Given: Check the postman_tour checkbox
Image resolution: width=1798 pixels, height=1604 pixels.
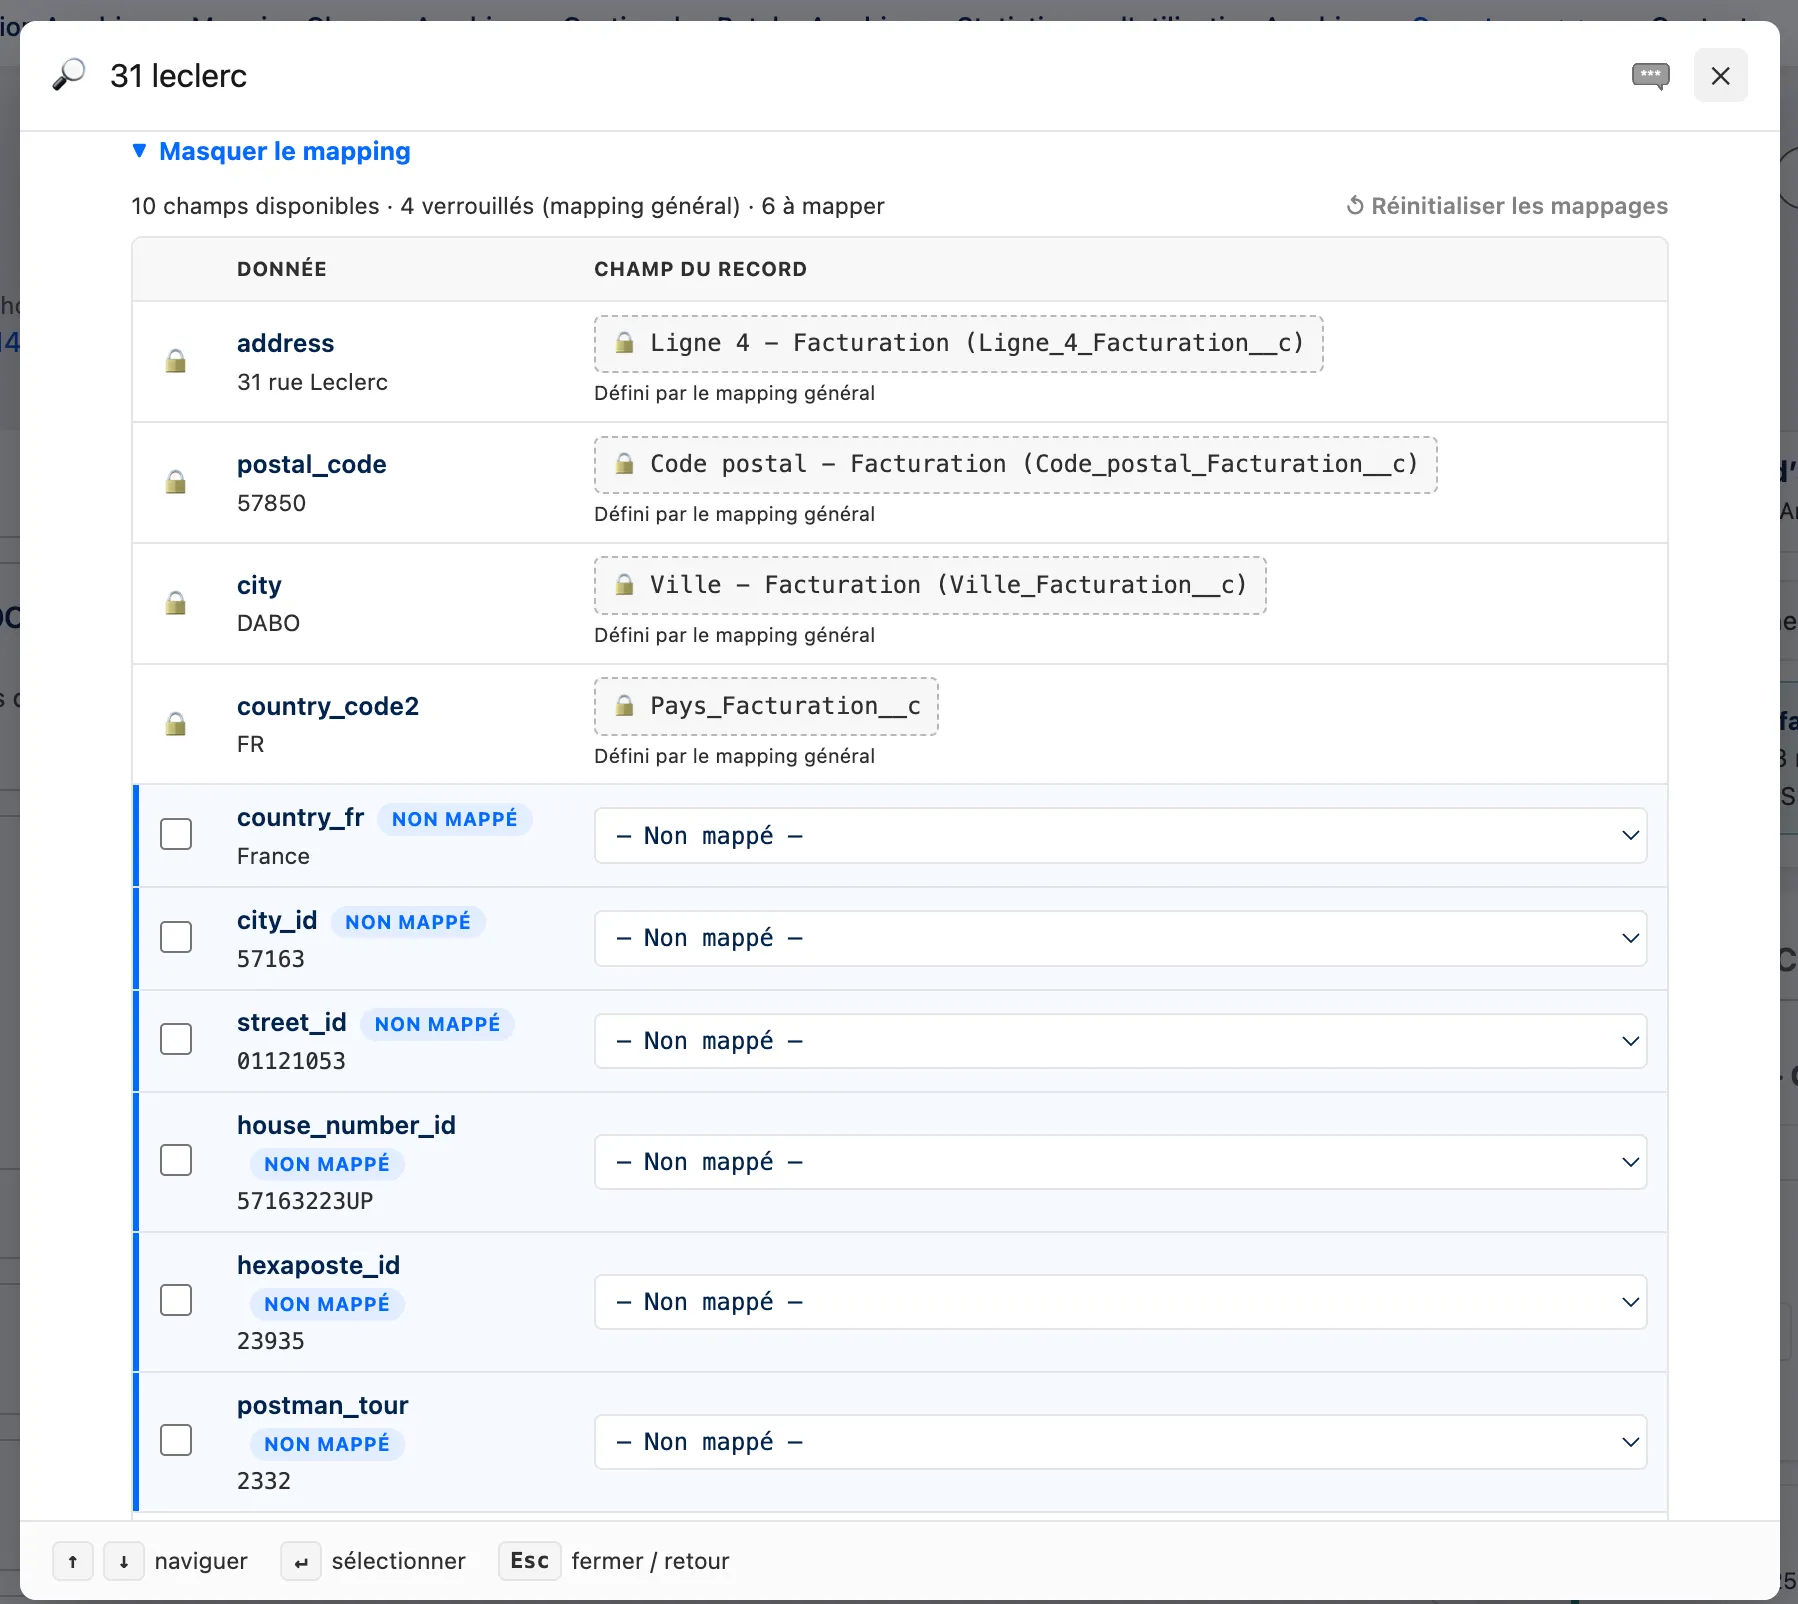Looking at the screenshot, I should pos(176,1440).
